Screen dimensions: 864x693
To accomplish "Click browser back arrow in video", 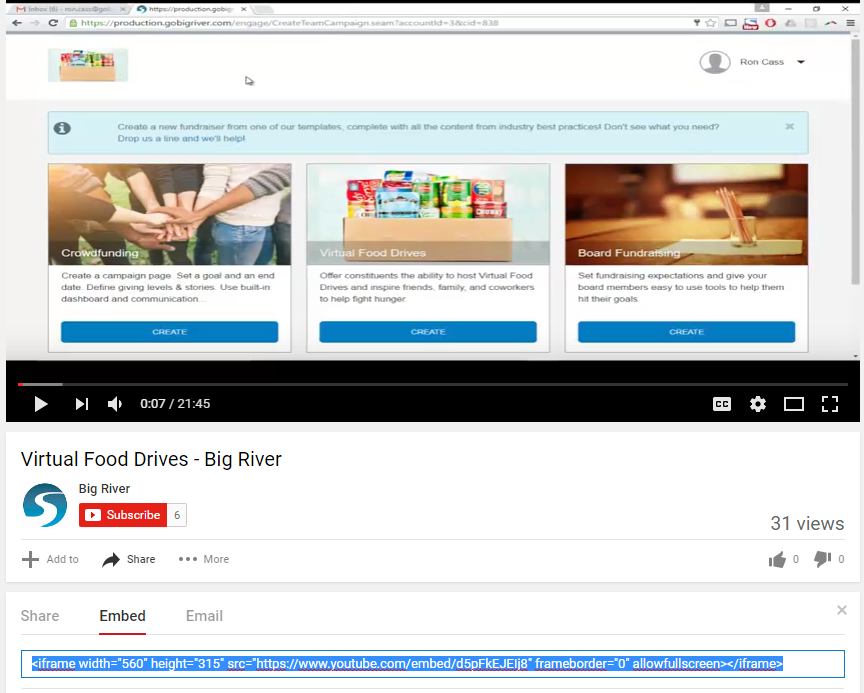I will point(17,23).
